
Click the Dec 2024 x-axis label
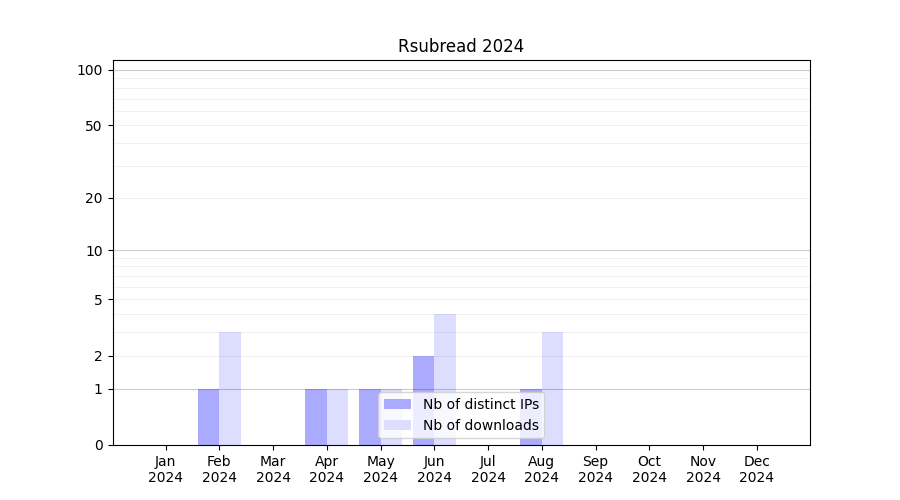point(757,469)
